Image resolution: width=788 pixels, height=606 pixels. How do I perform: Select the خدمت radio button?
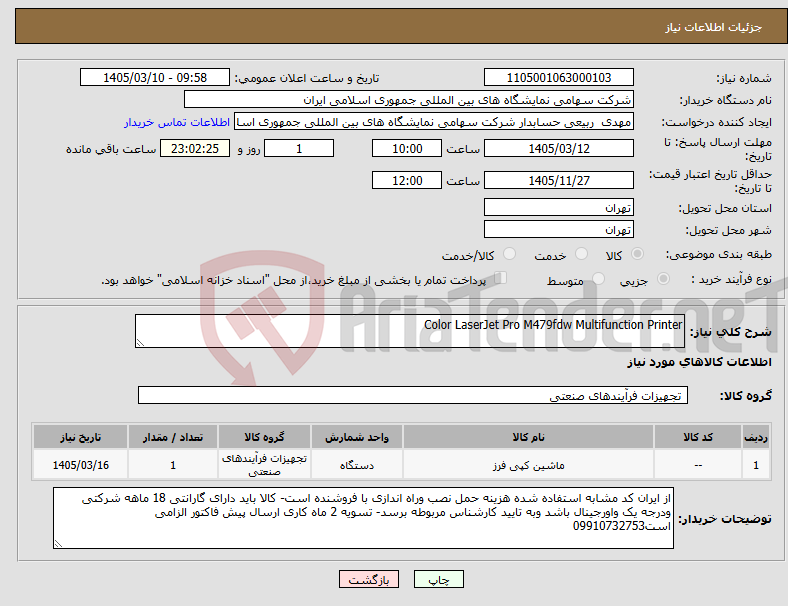[581, 254]
